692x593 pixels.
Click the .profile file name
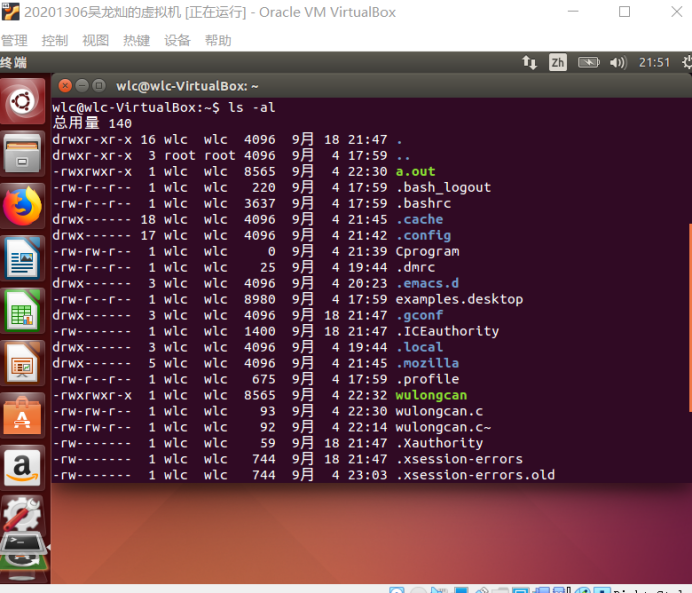(428, 379)
